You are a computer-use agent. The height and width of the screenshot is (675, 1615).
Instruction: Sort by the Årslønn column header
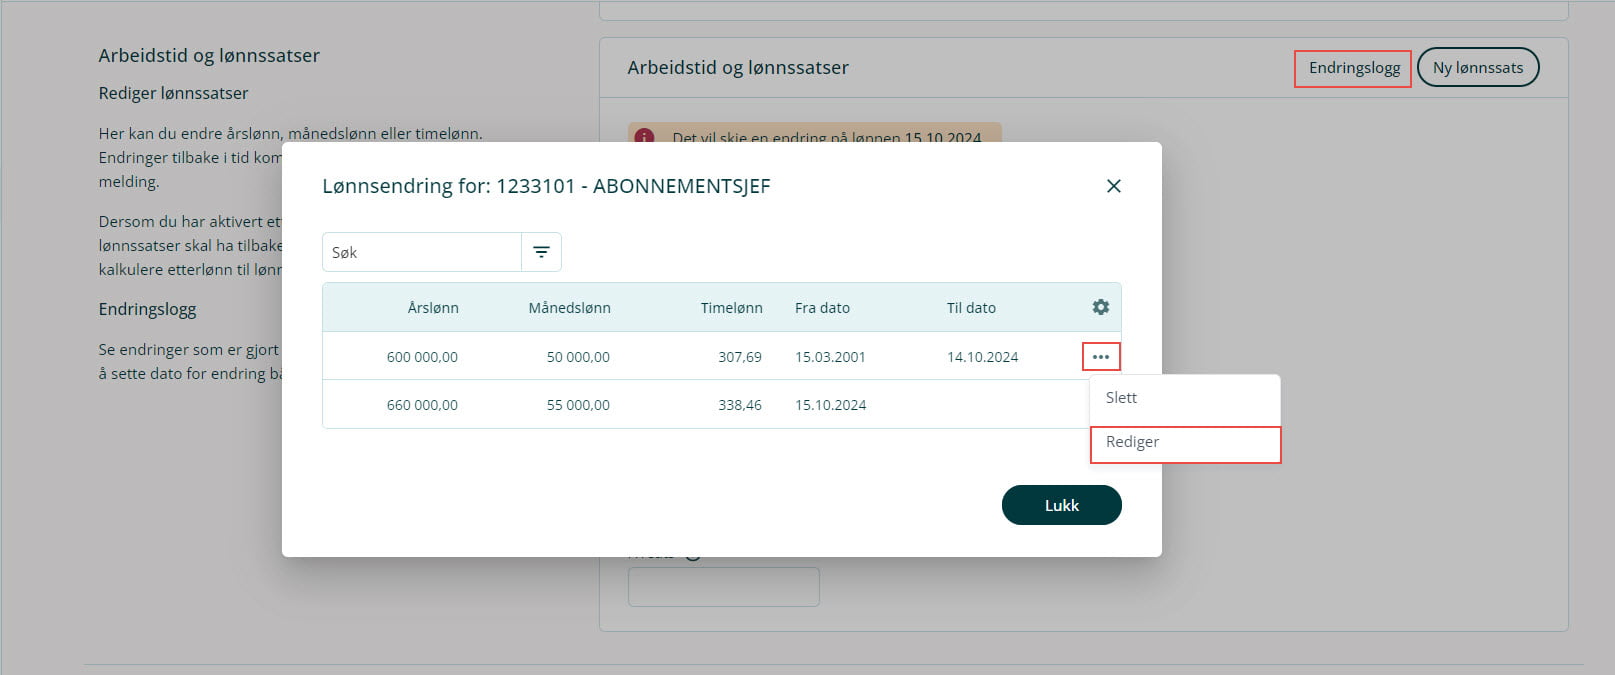coord(432,308)
